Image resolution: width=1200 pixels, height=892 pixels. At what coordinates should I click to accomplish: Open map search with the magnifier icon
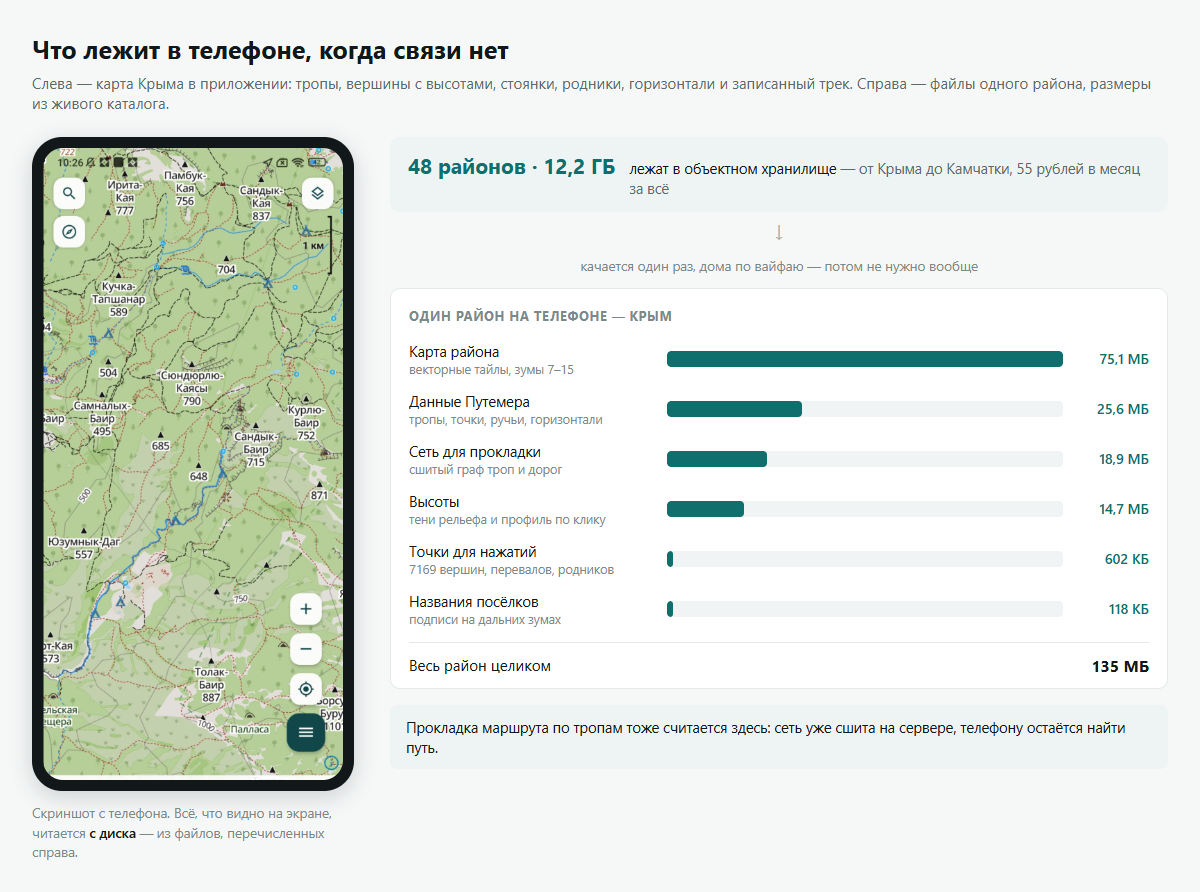pyautogui.click(x=69, y=193)
